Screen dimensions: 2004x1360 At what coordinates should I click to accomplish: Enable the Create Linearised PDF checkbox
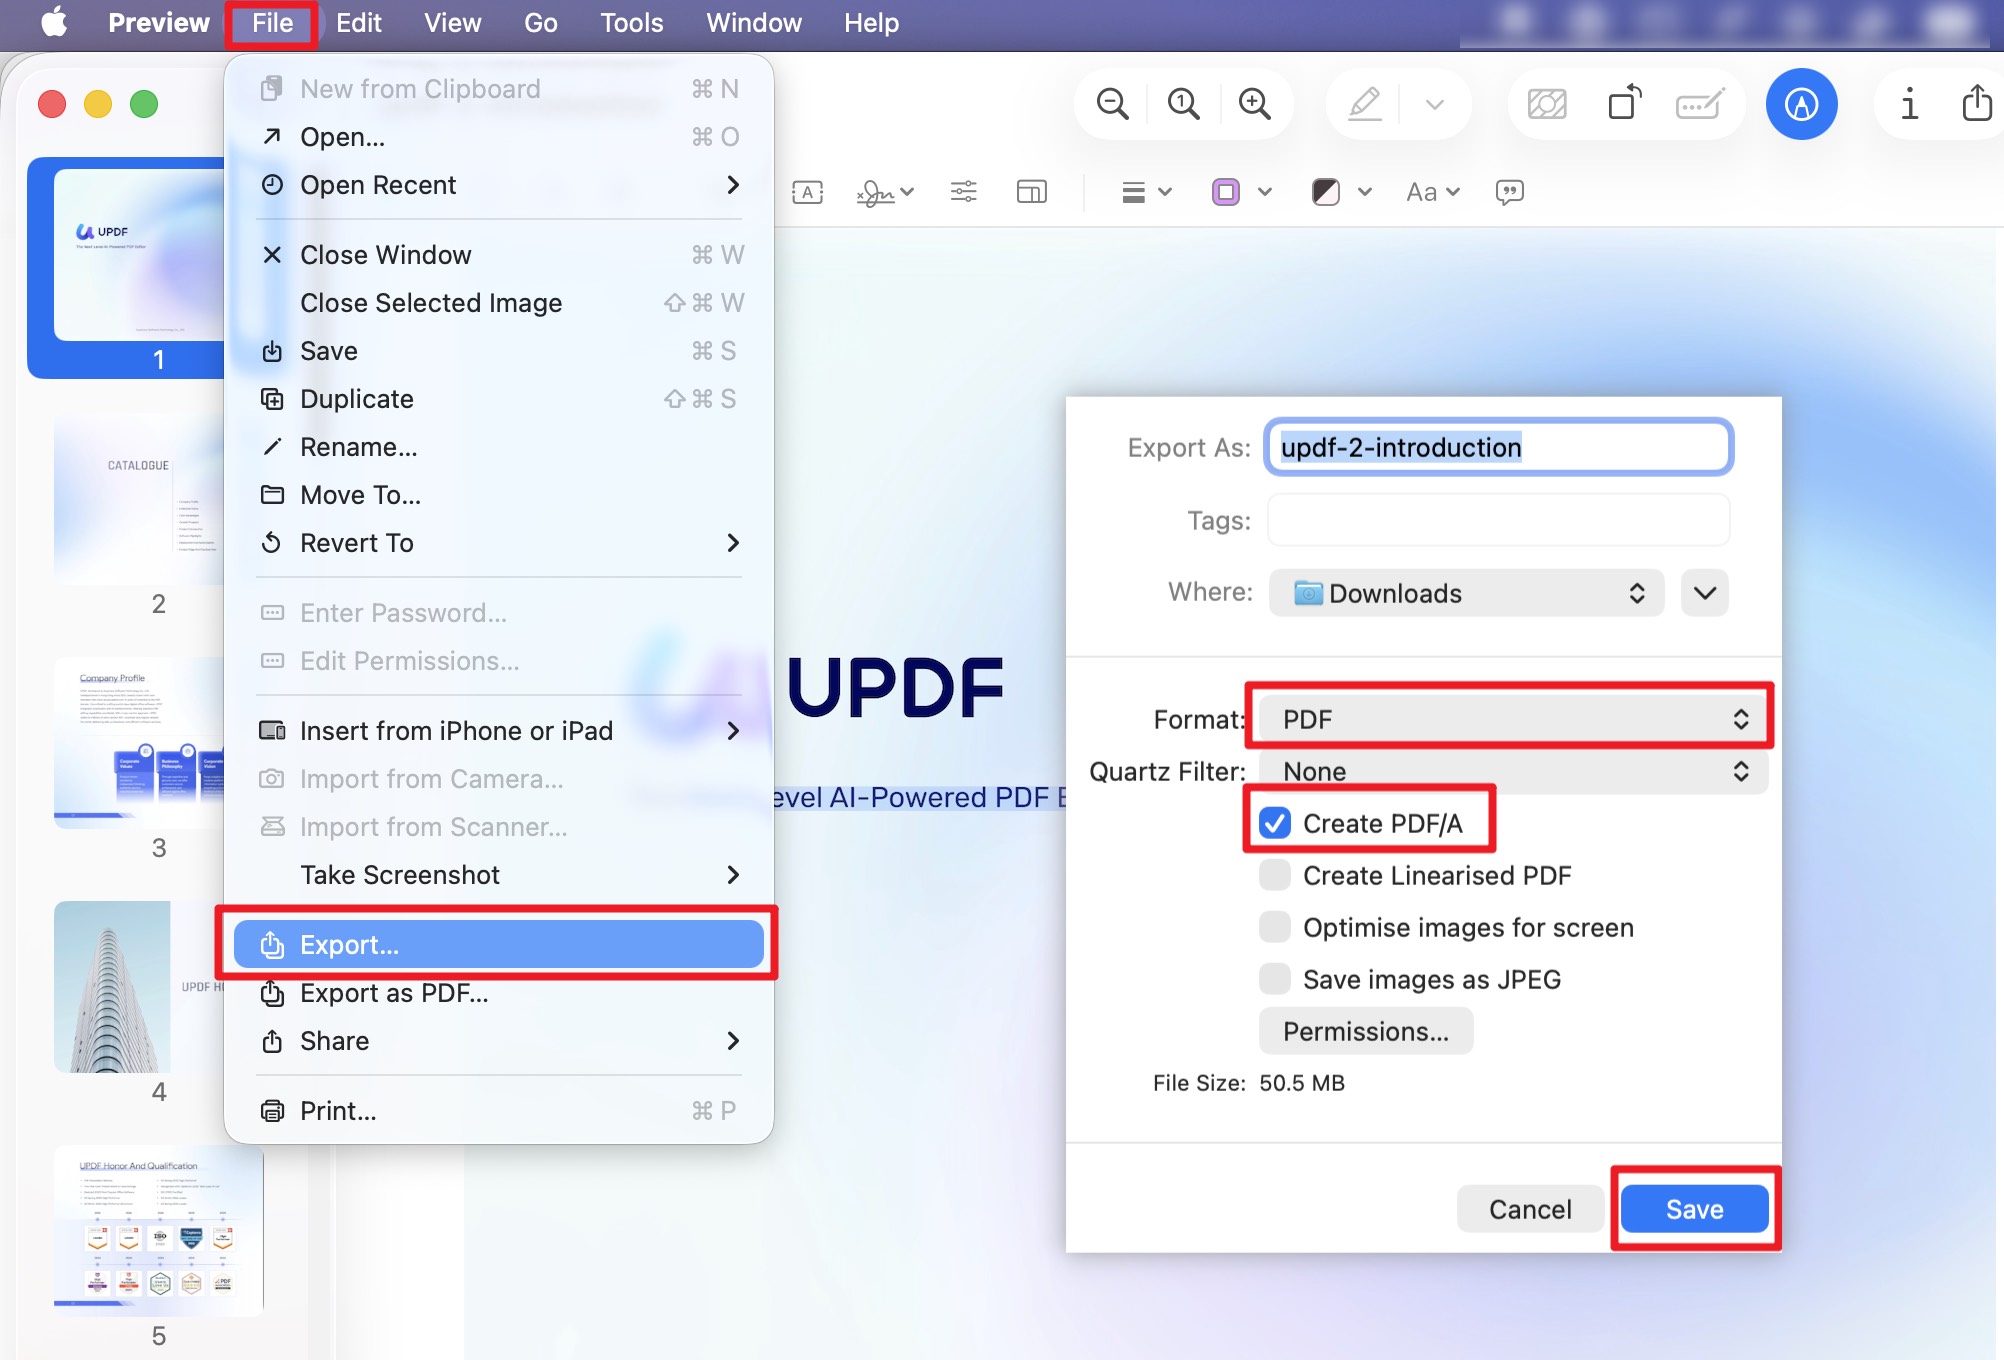1275,875
